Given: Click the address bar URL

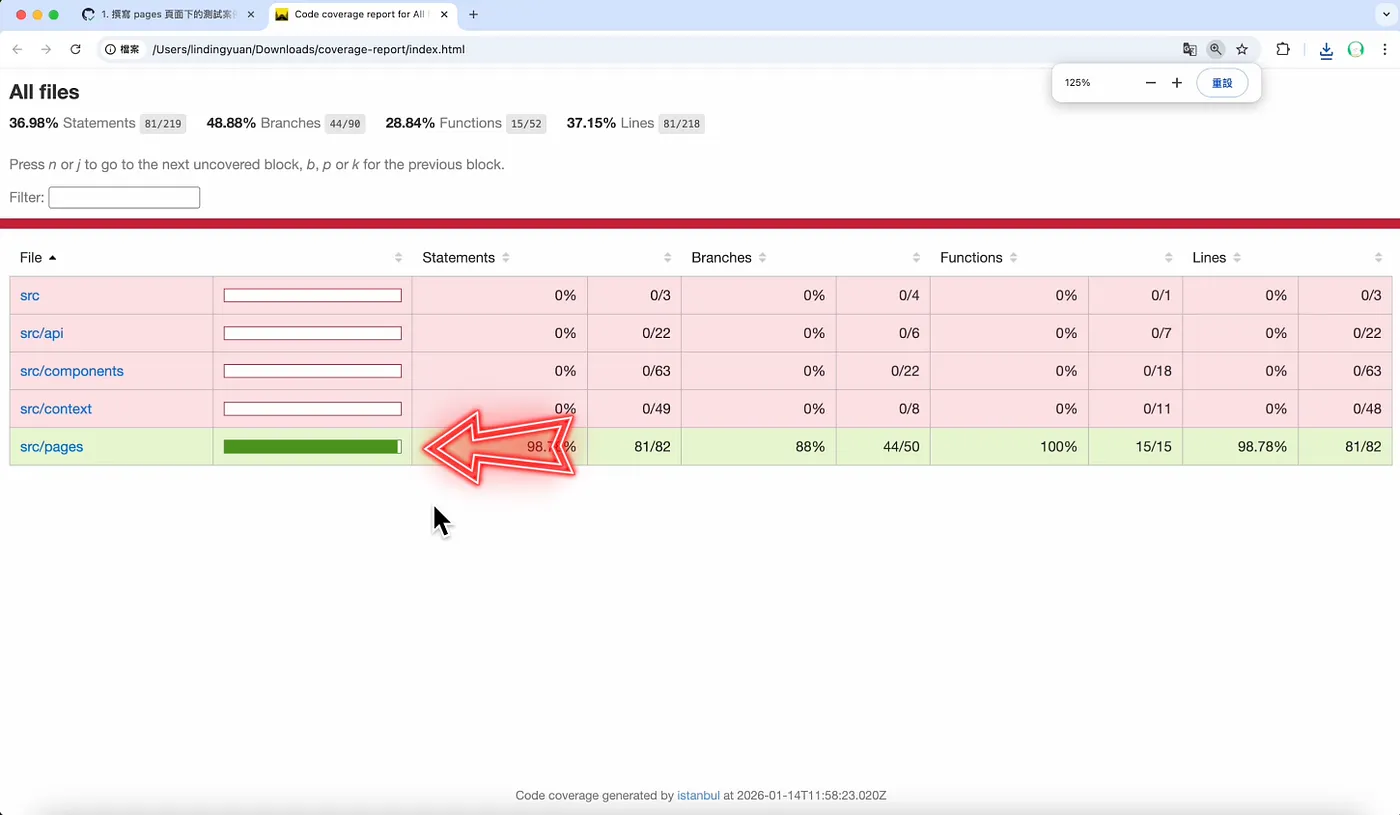Looking at the screenshot, I should click(309, 49).
